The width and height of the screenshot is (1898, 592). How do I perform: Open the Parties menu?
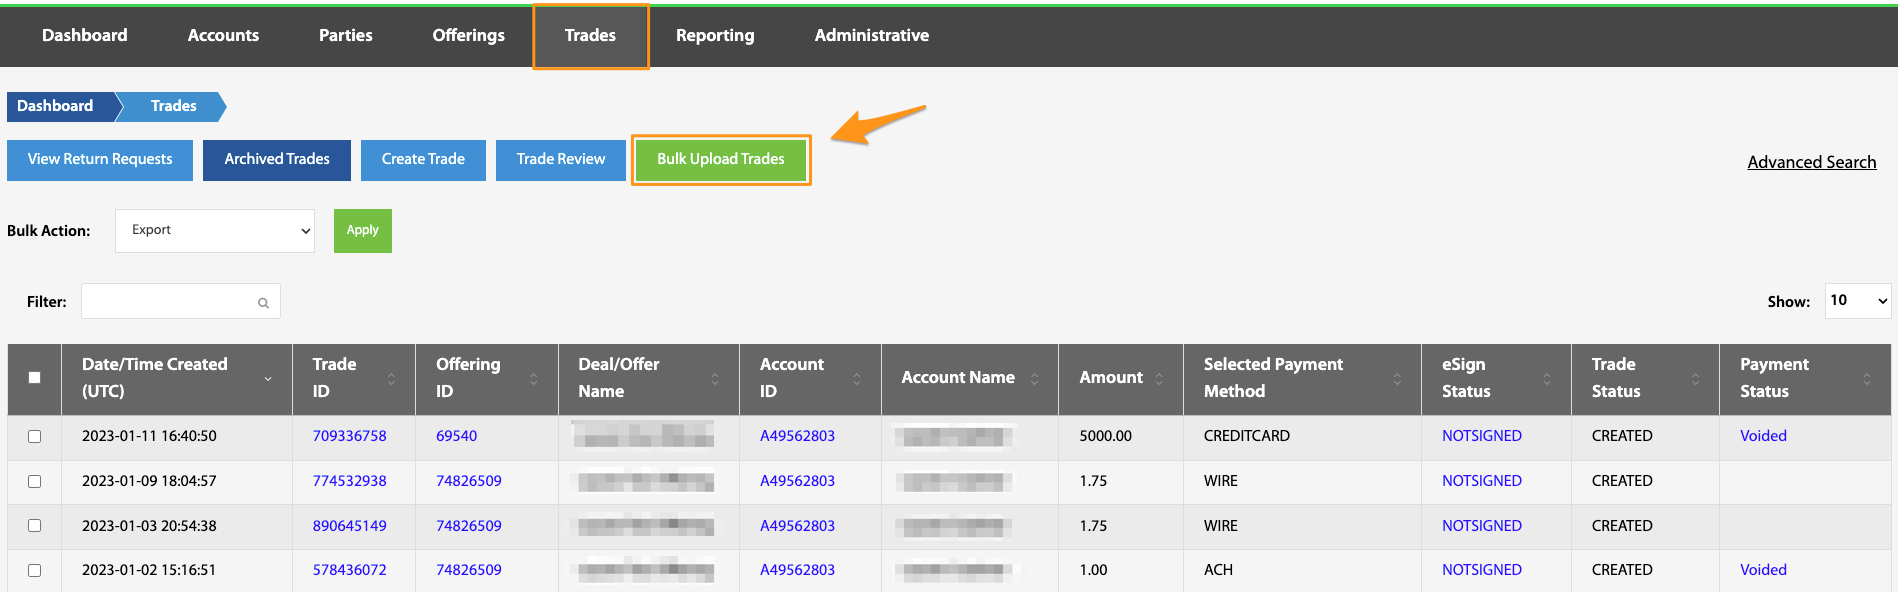pos(346,35)
